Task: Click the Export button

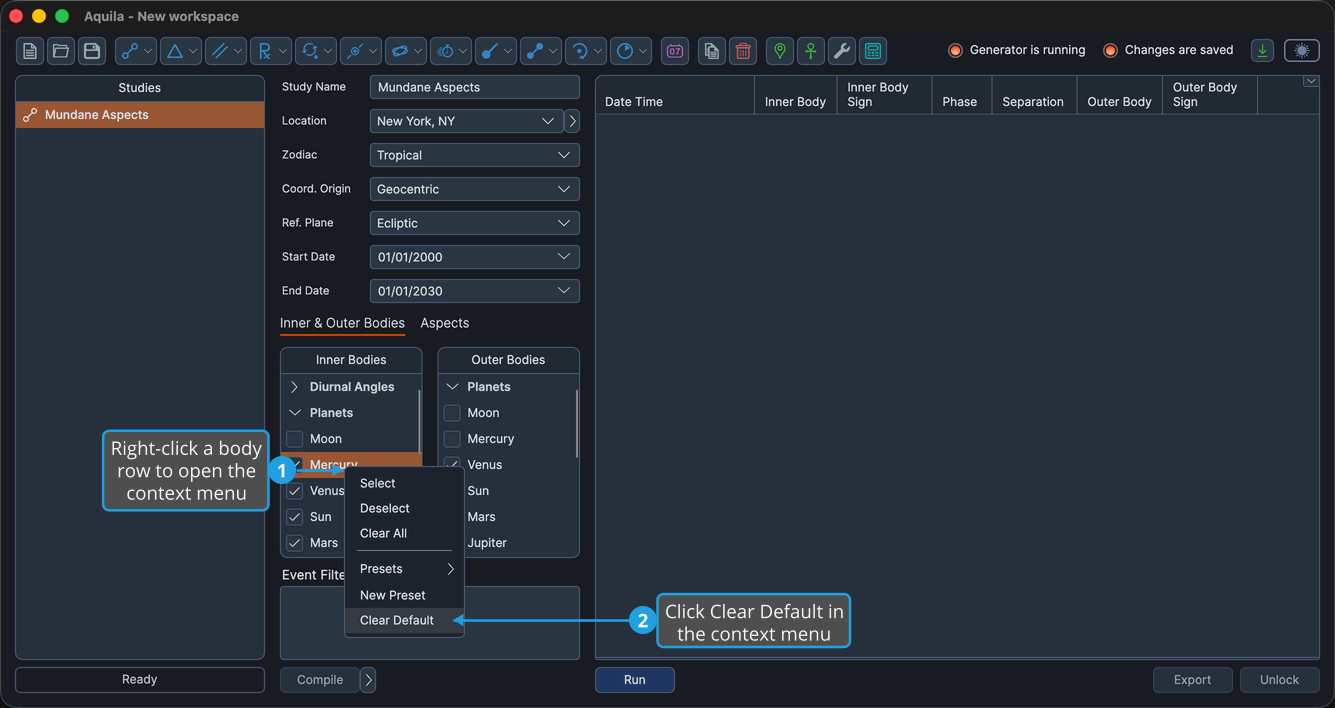Action: click(x=1192, y=680)
